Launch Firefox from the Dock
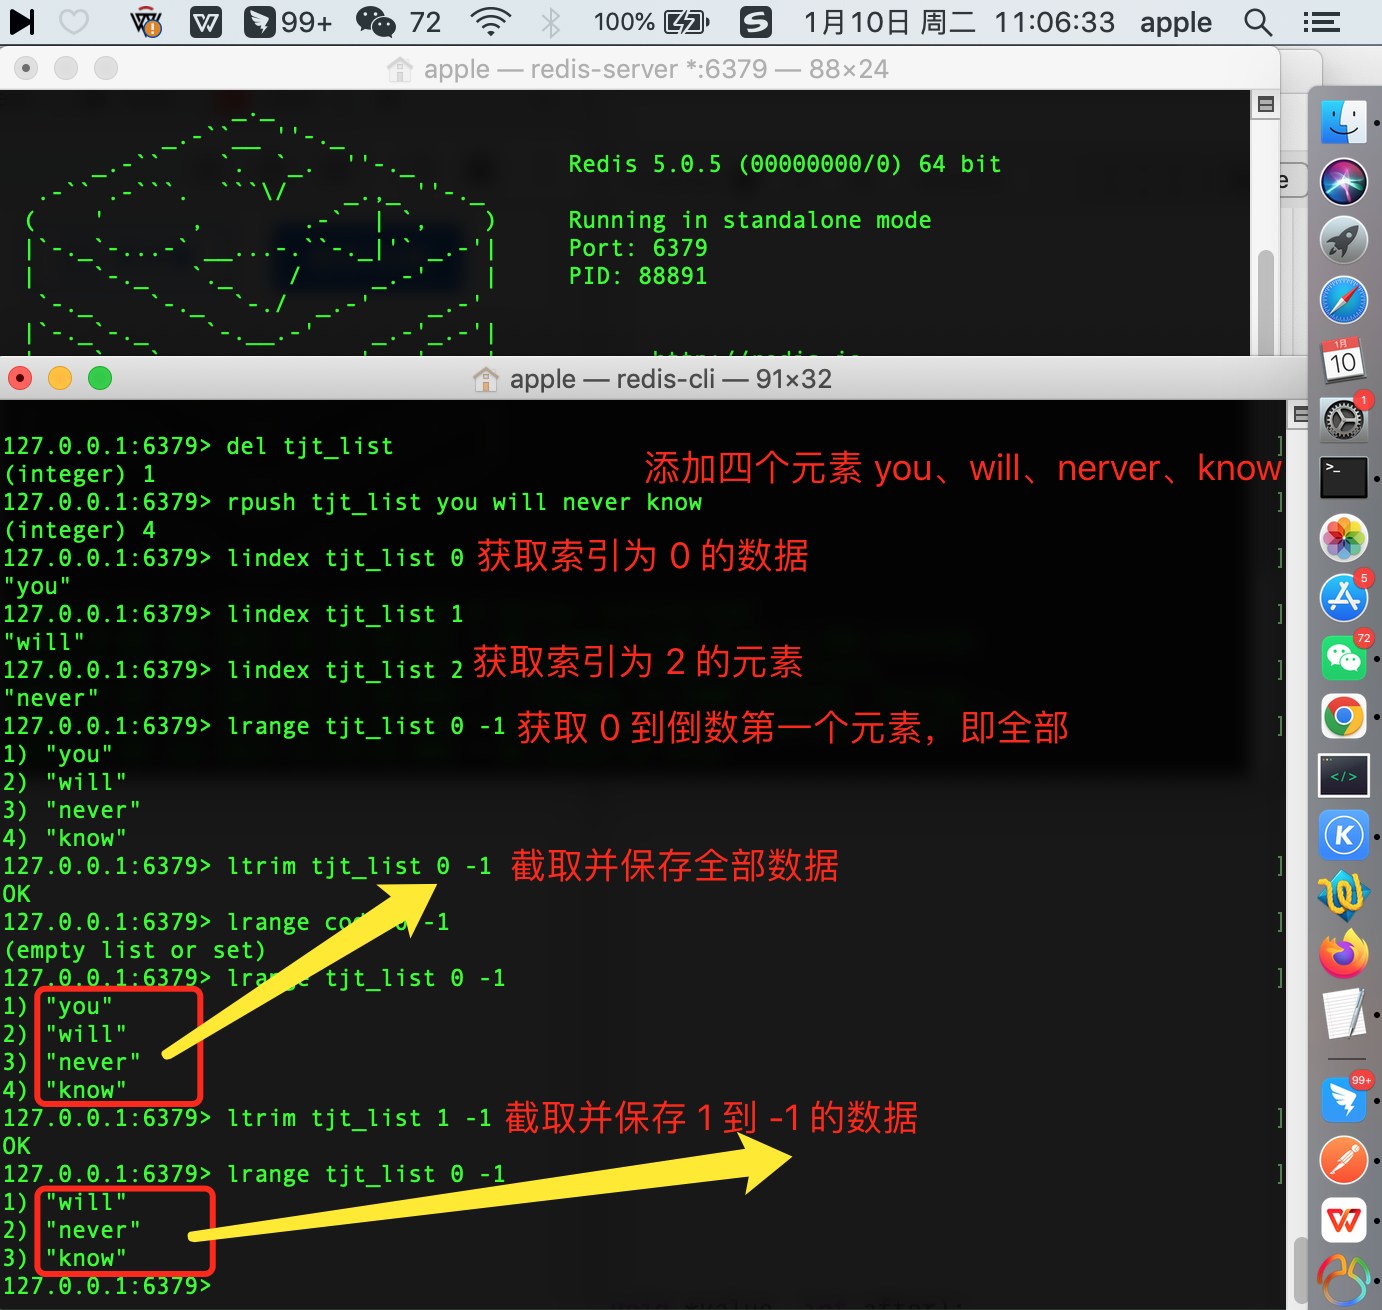1382x1310 pixels. [x=1344, y=955]
